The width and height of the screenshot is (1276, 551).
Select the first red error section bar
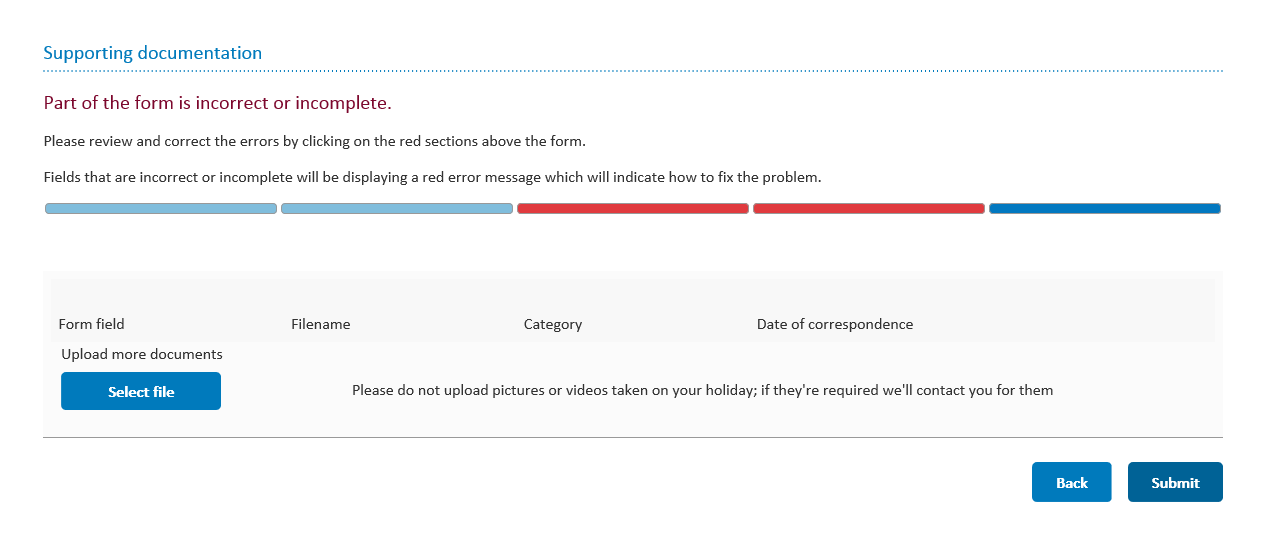point(633,208)
